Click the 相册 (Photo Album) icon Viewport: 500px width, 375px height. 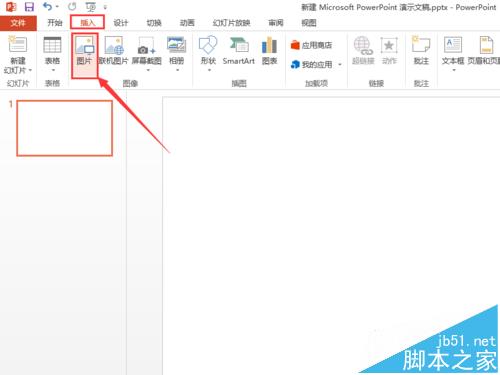coord(177,45)
